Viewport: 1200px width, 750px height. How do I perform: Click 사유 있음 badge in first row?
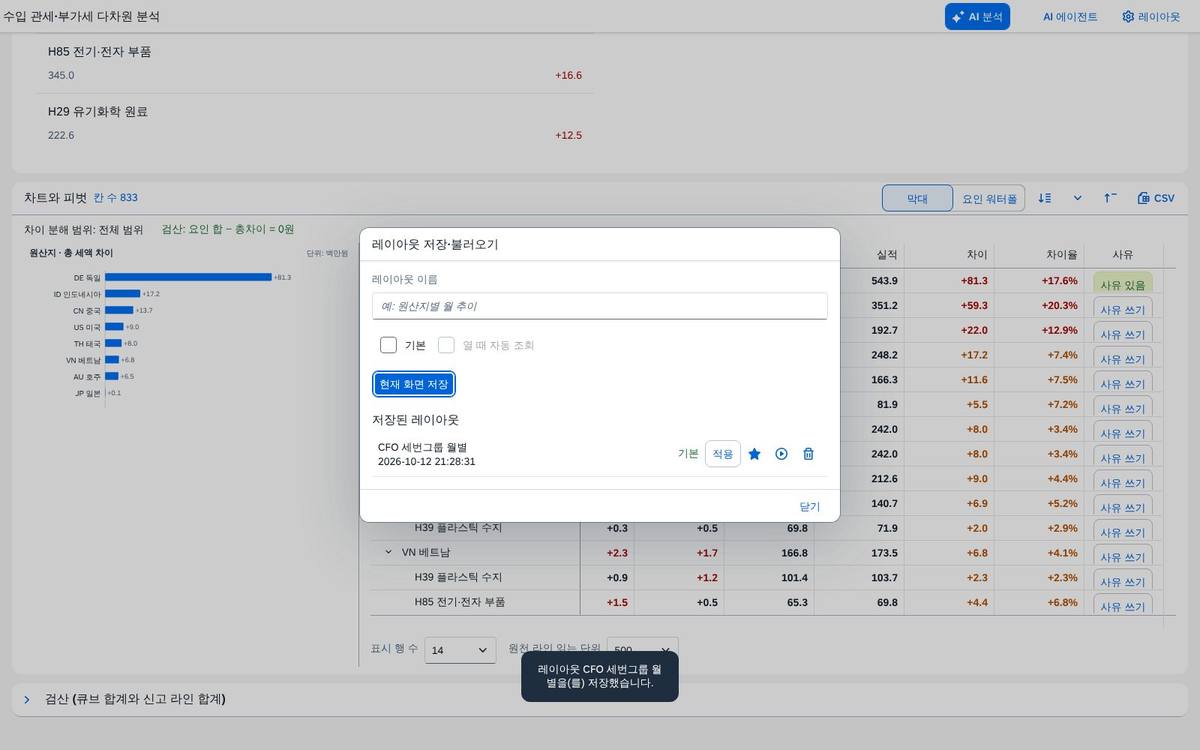click(x=1123, y=284)
